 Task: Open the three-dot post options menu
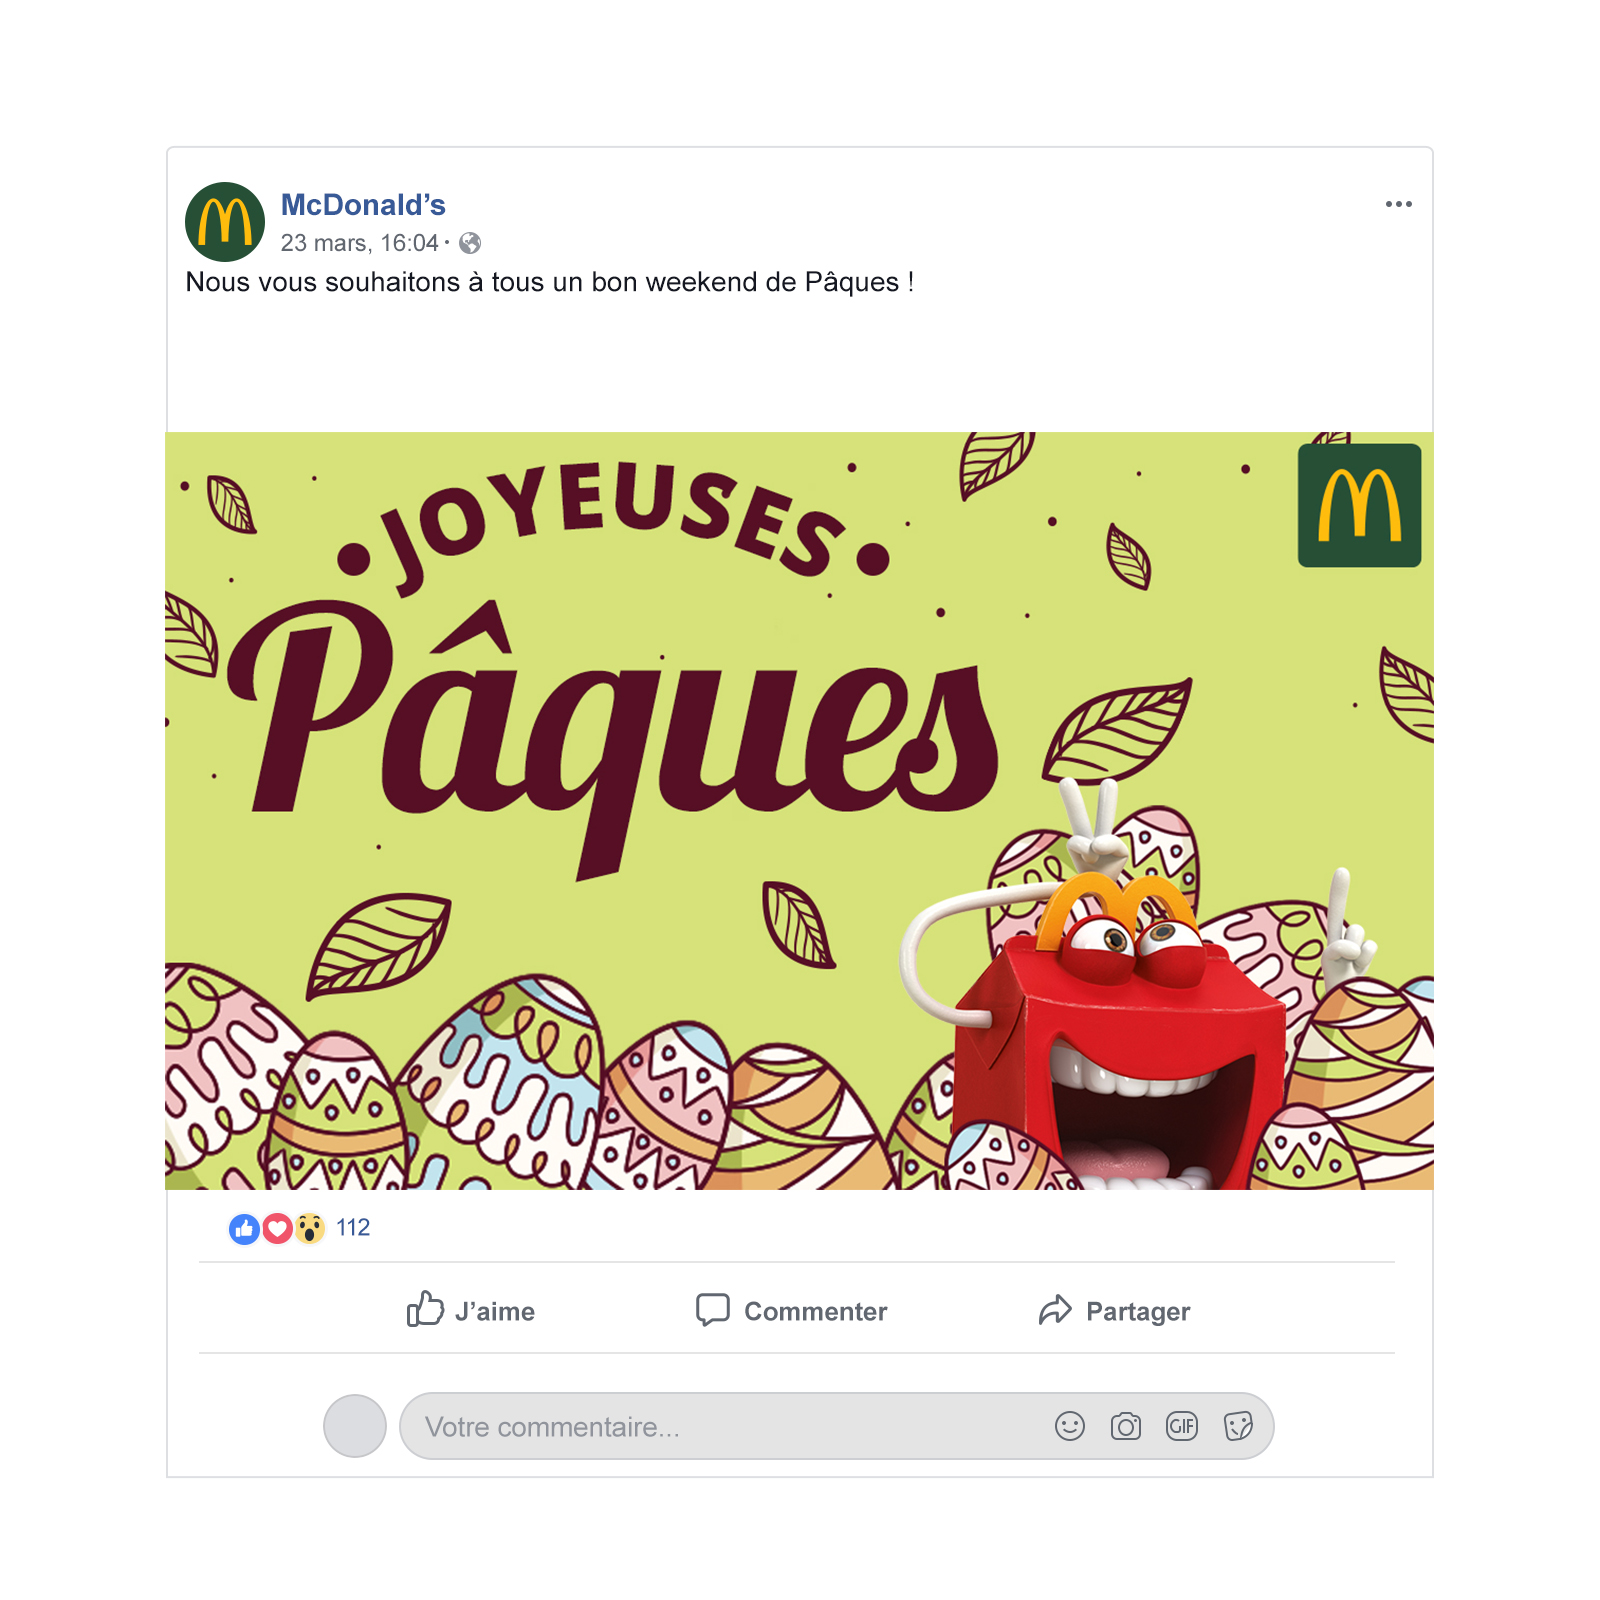(1398, 204)
